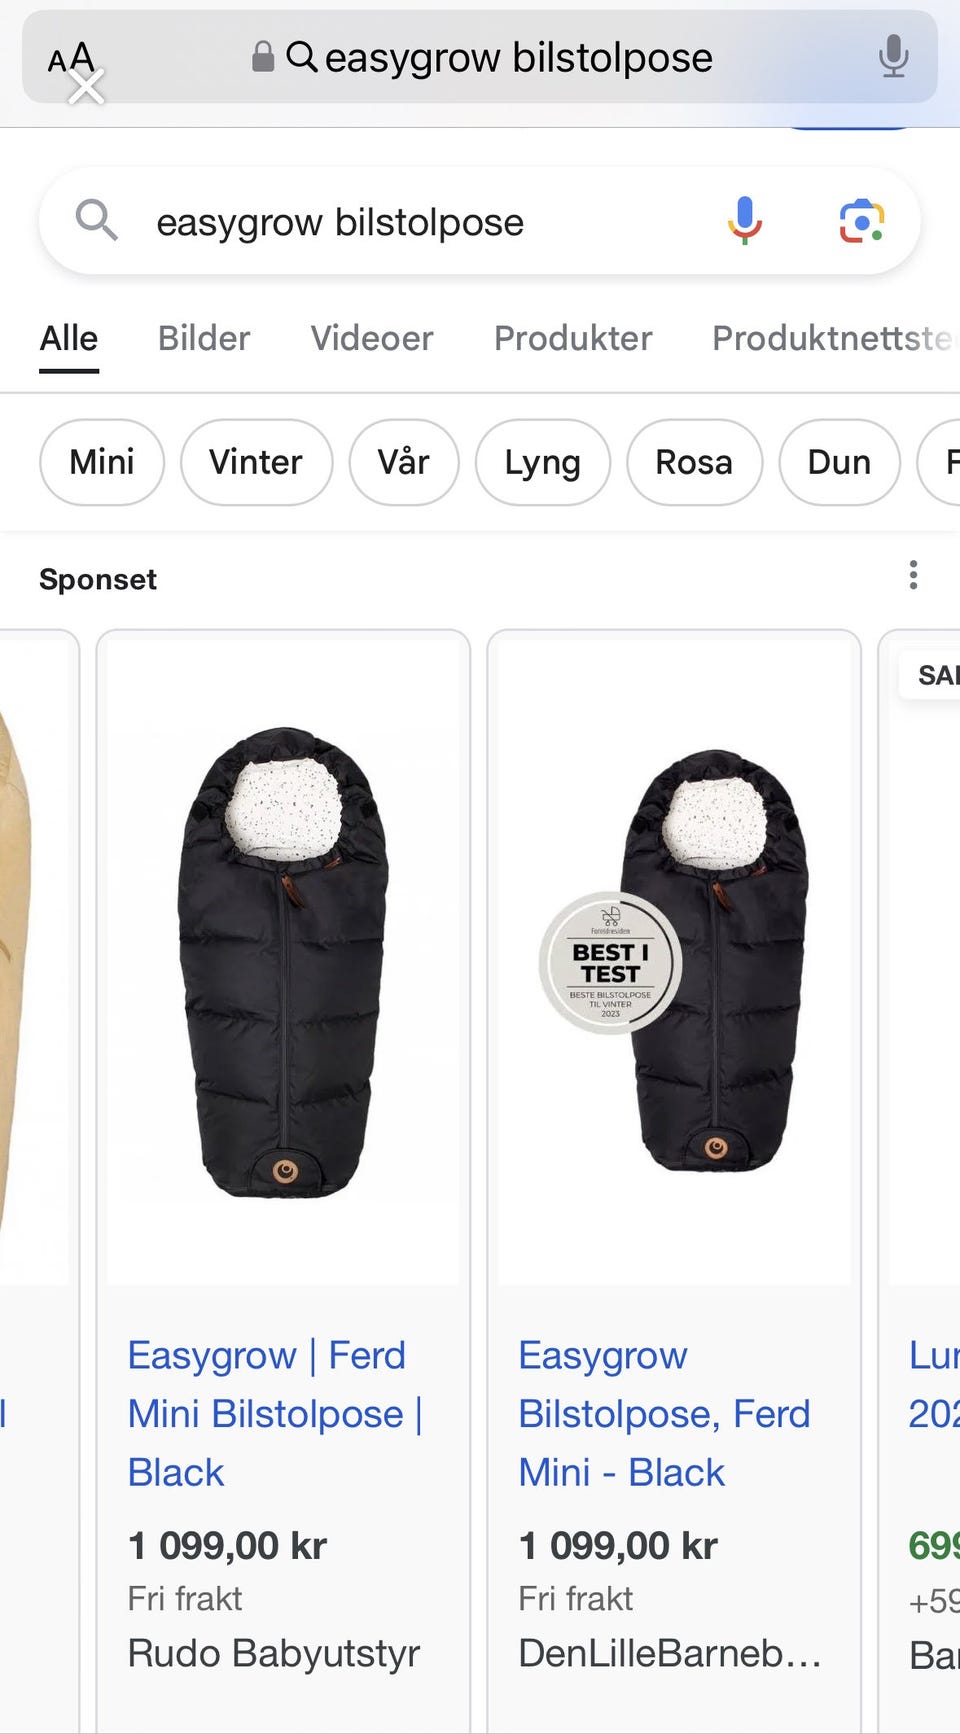Select the Lyng filter chip
The width and height of the screenshot is (960, 1734).
click(542, 462)
